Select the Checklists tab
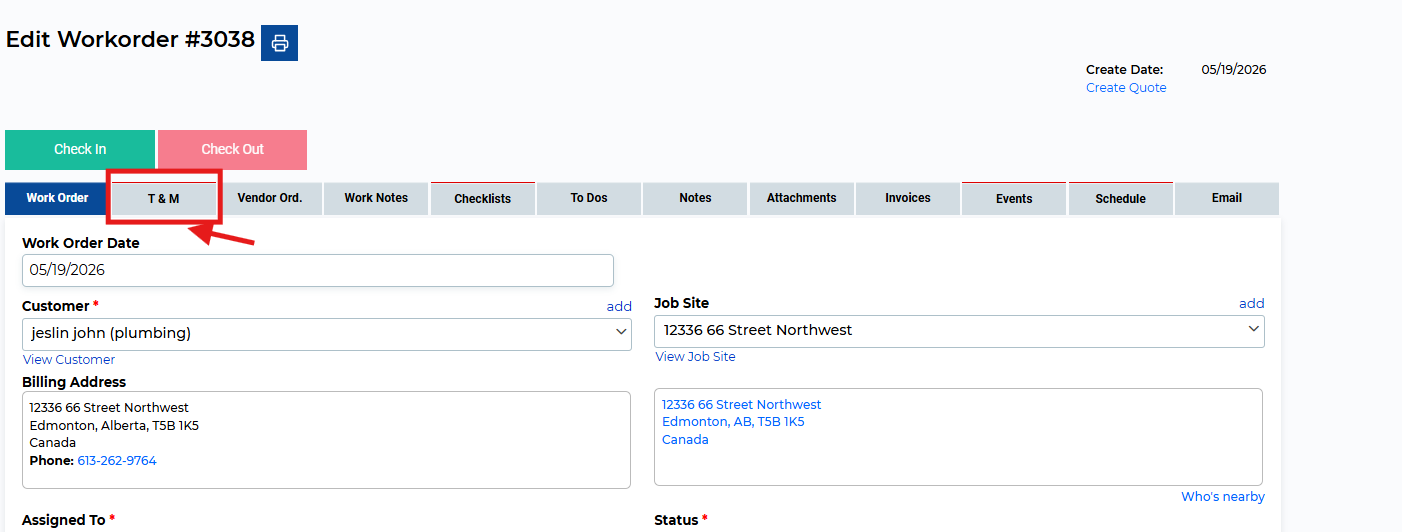This screenshot has width=1402, height=532. click(x=483, y=198)
